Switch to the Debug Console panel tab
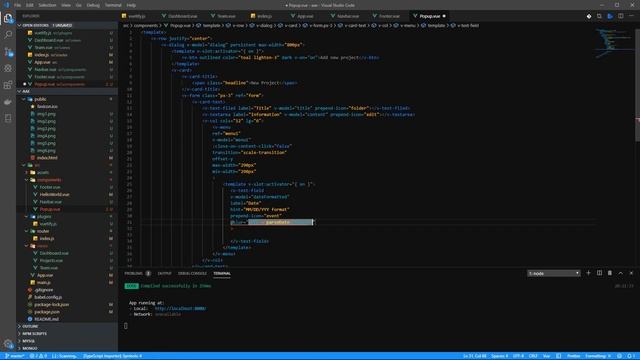 point(192,273)
